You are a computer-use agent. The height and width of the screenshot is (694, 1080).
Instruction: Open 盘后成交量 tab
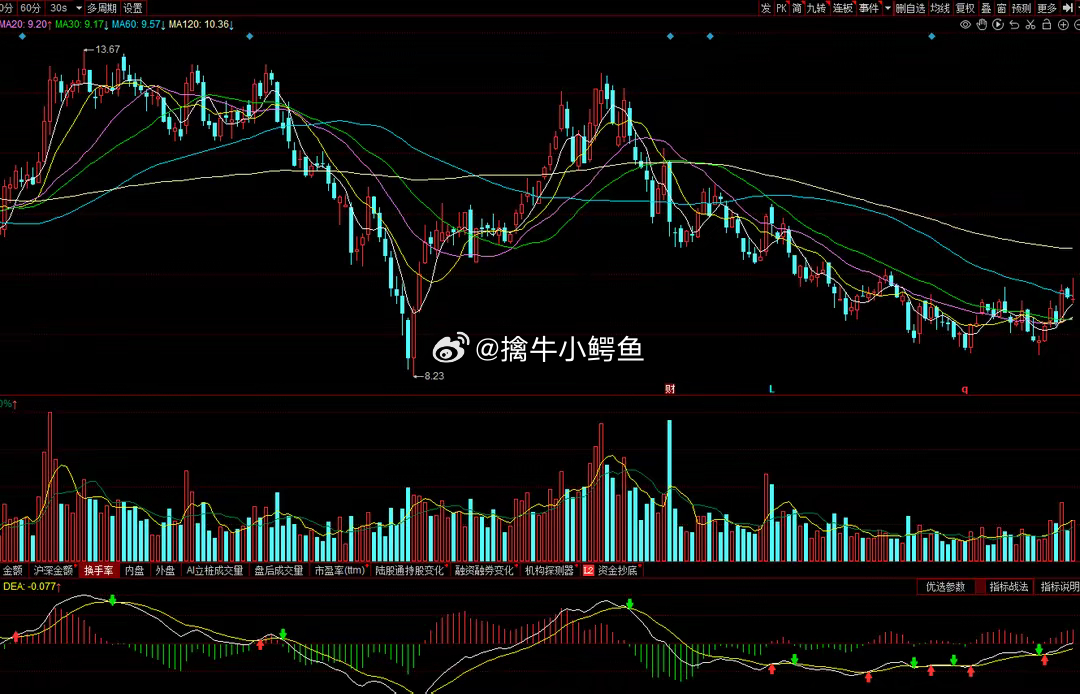(278, 570)
